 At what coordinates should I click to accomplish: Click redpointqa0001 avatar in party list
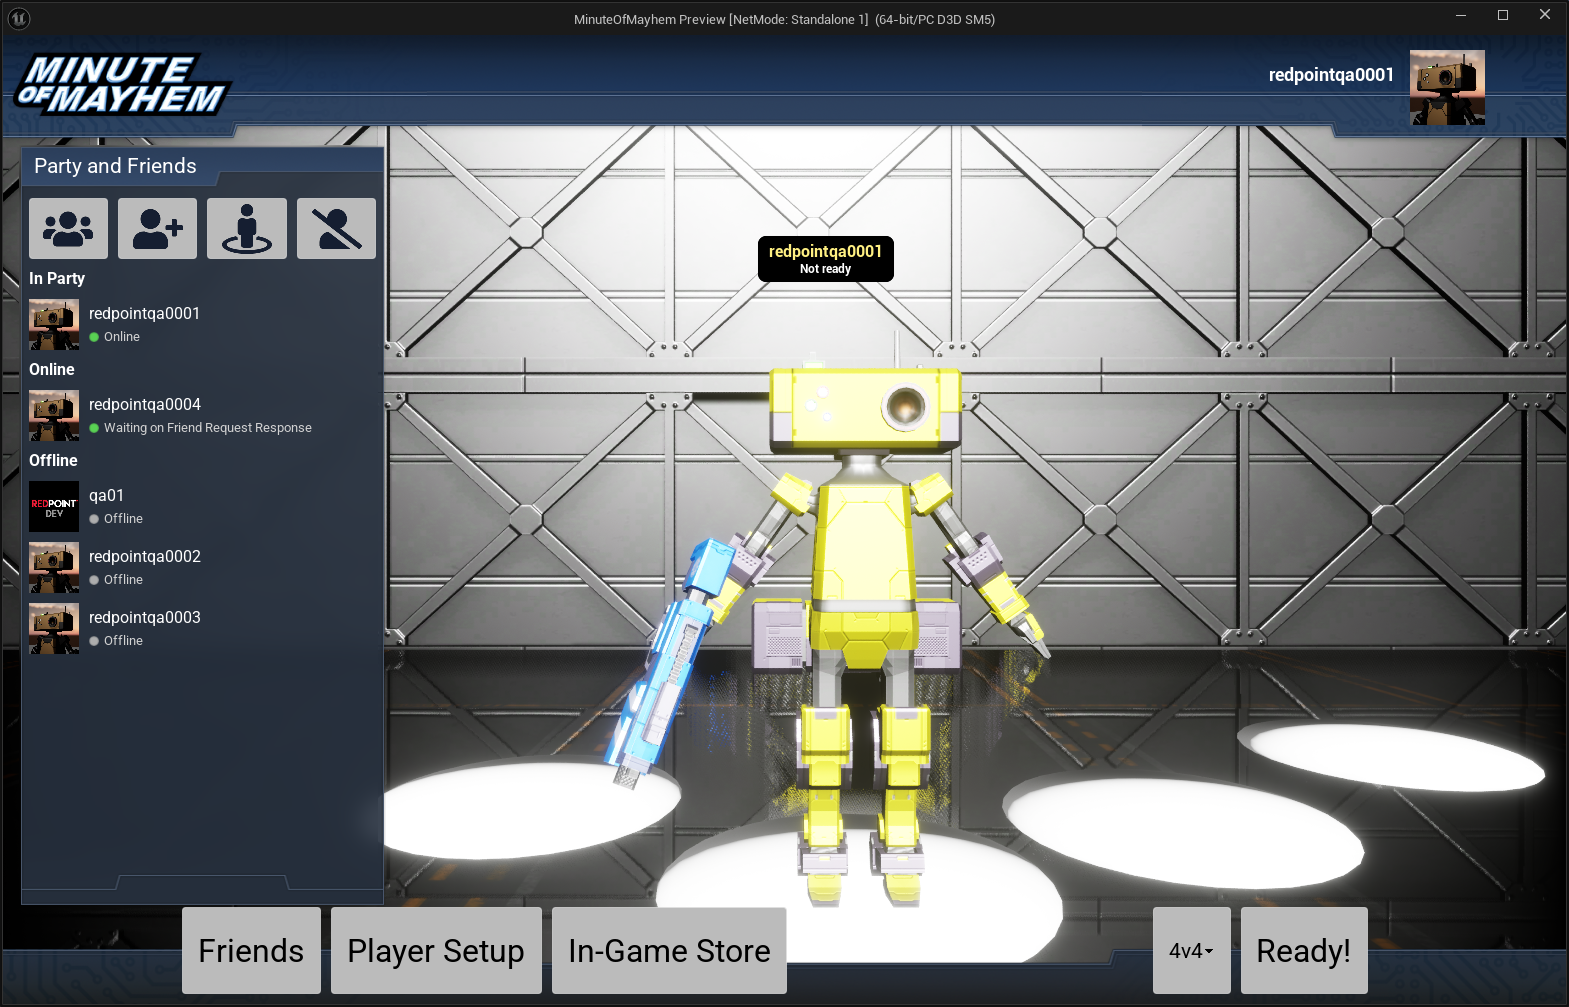point(54,324)
